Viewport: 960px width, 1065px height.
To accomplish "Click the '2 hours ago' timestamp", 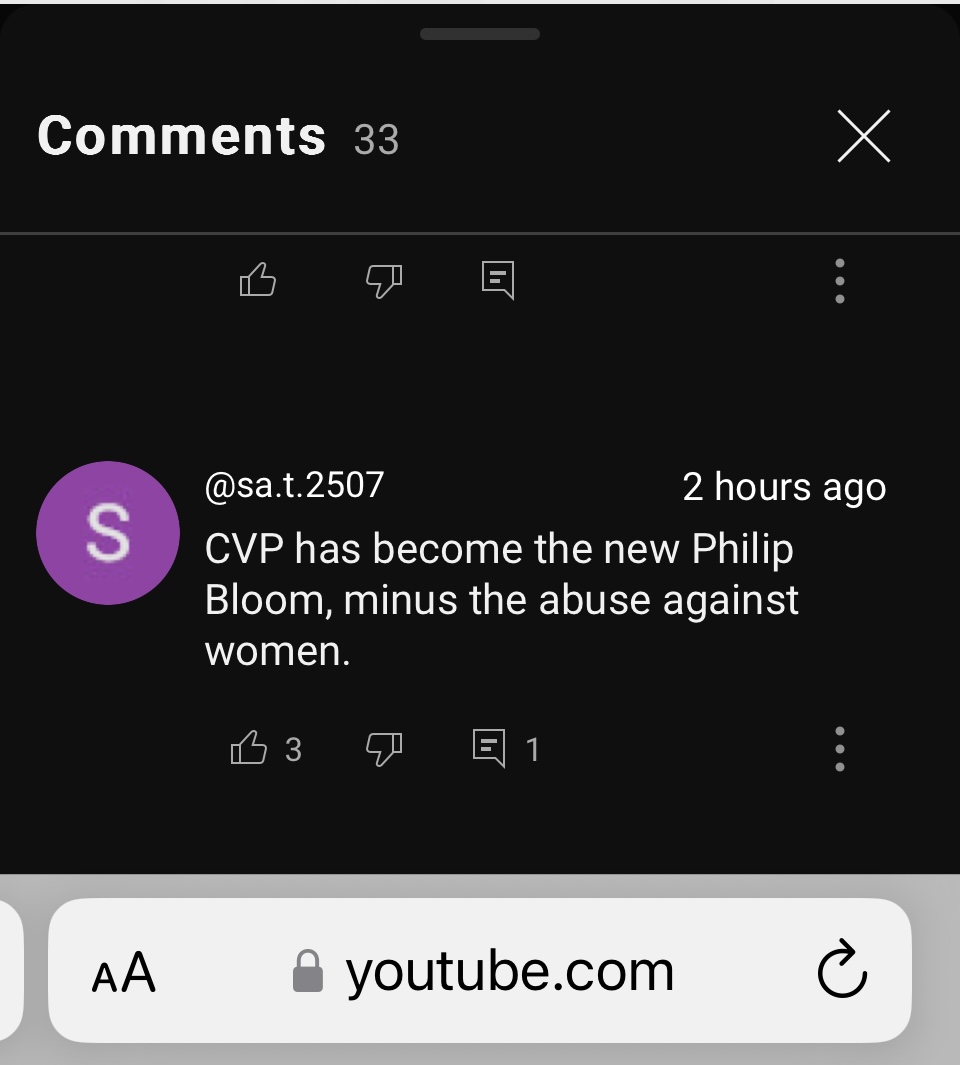I will pyautogui.click(x=784, y=488).
